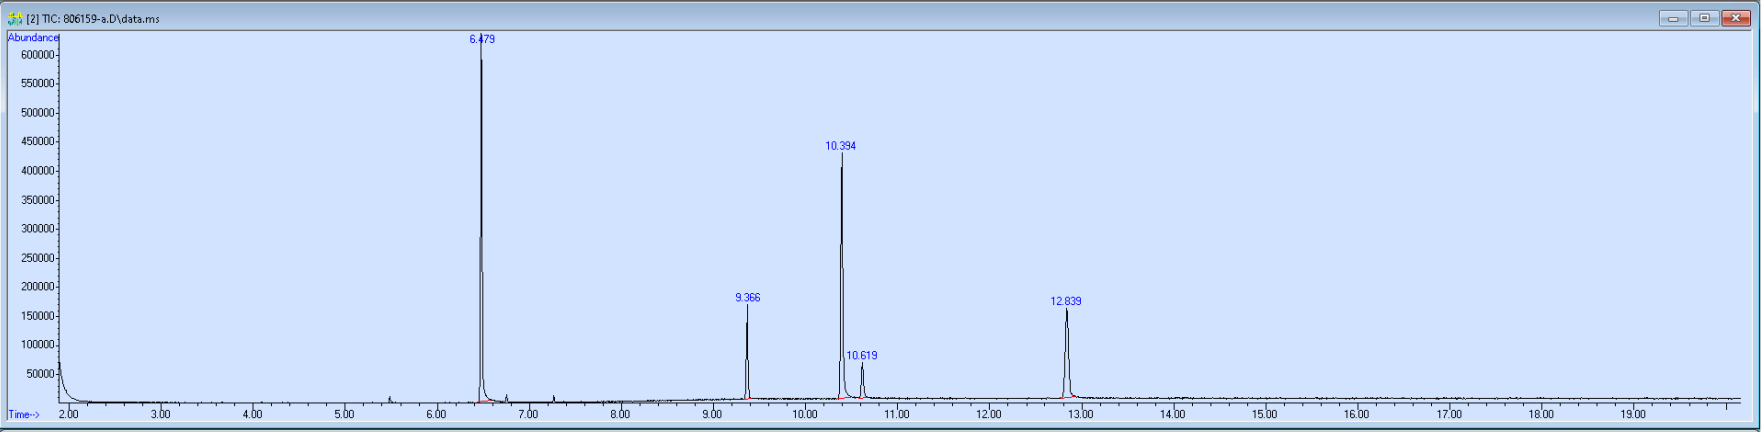Click the Time--> axis label

pyautogui.click(x=24, y=414)
